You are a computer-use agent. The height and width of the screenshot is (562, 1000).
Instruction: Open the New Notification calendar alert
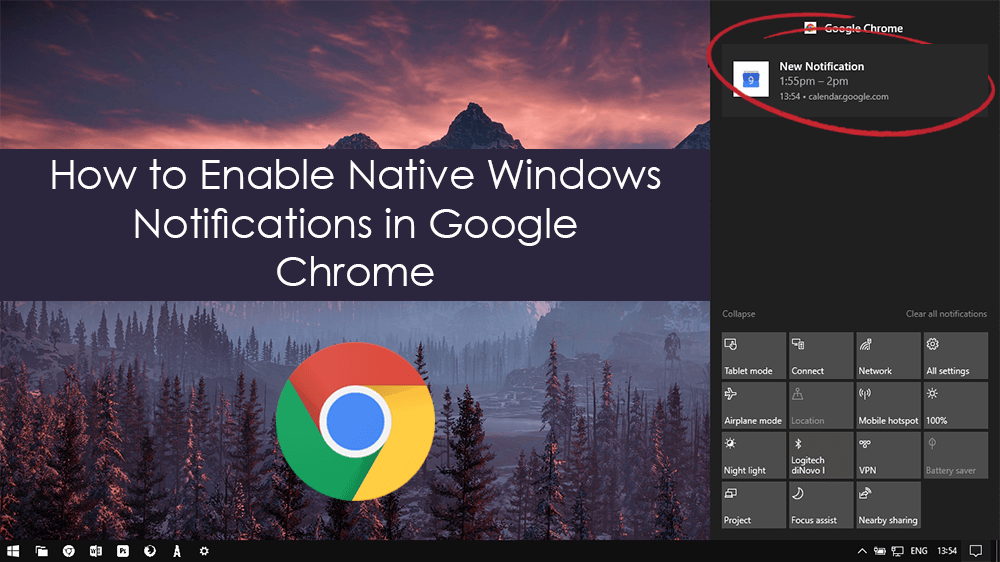tap(855, 80)
